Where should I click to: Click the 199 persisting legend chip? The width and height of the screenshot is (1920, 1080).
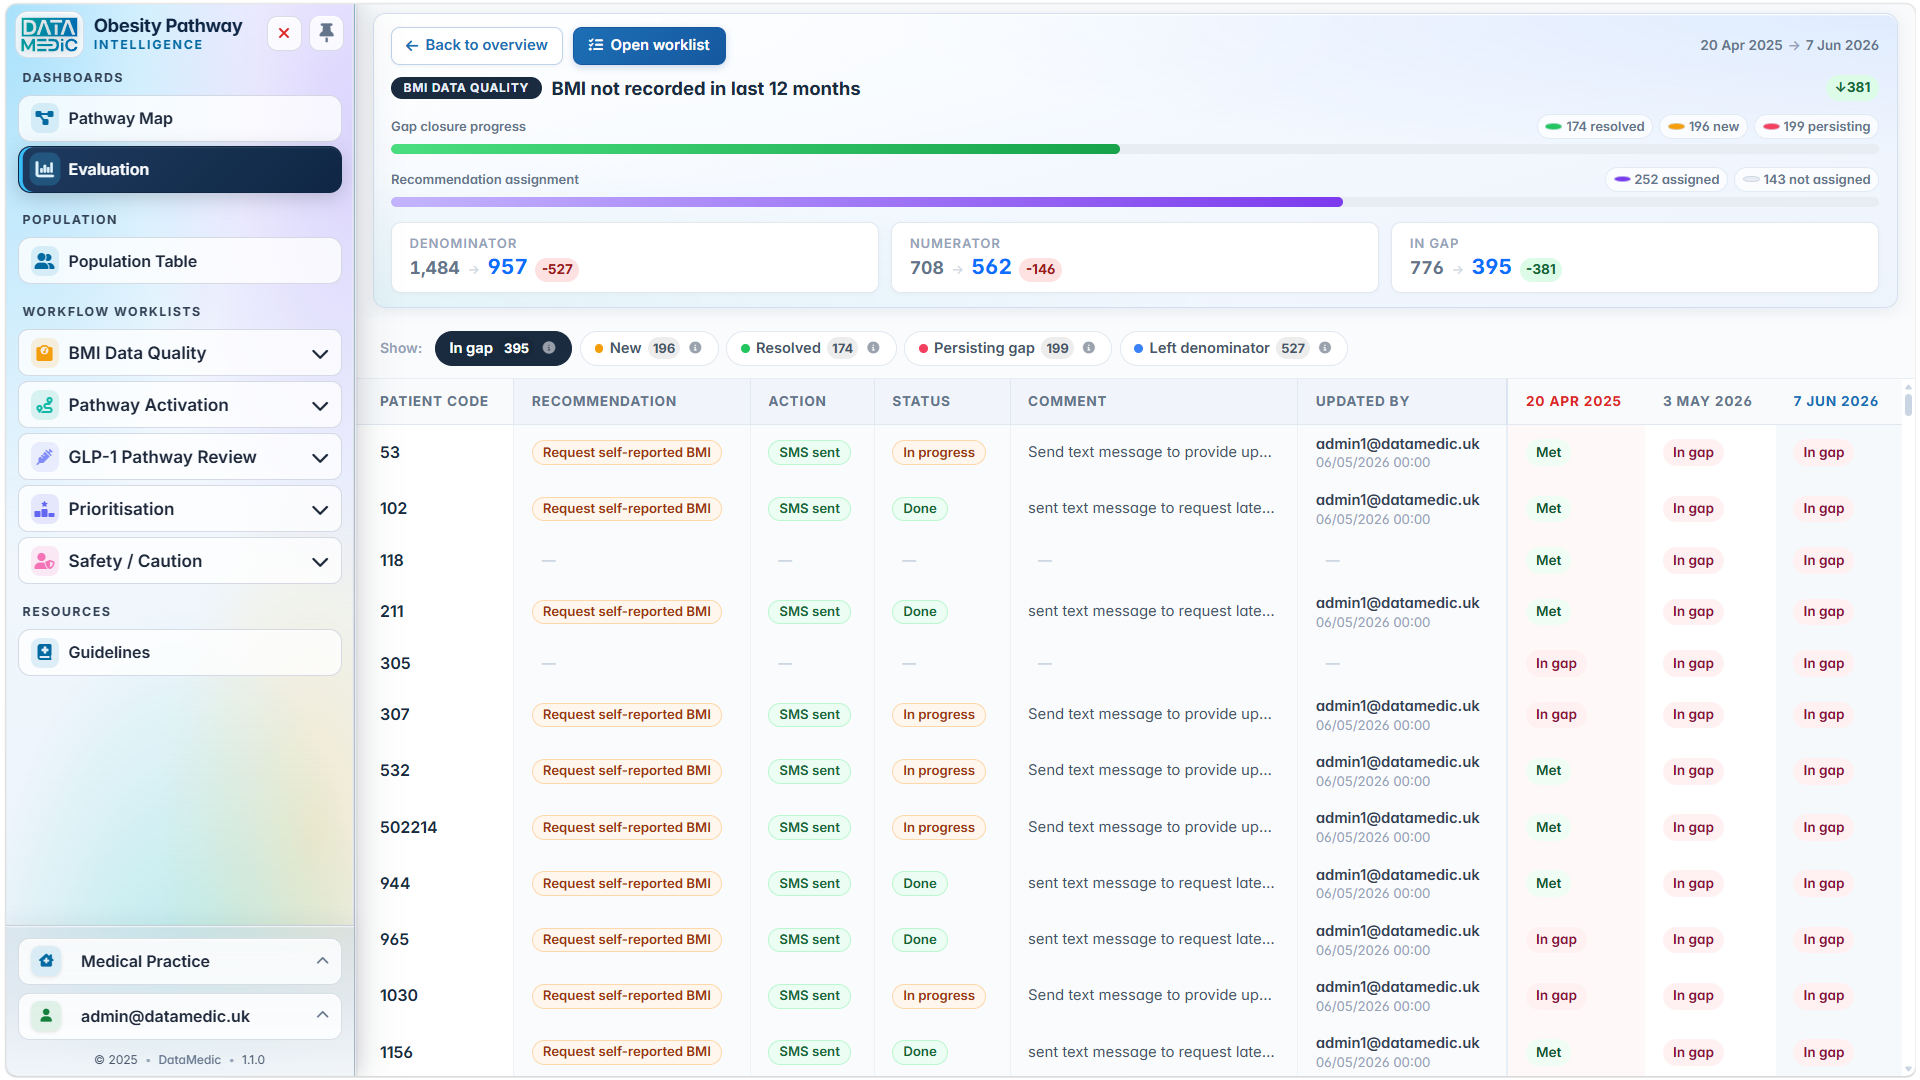point(1816,127)
